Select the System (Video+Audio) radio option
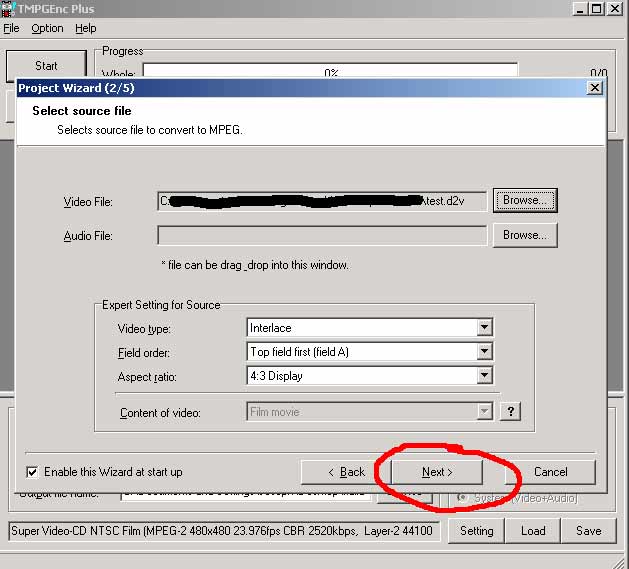This screenshot has width=629, height=569. point(463,498)
